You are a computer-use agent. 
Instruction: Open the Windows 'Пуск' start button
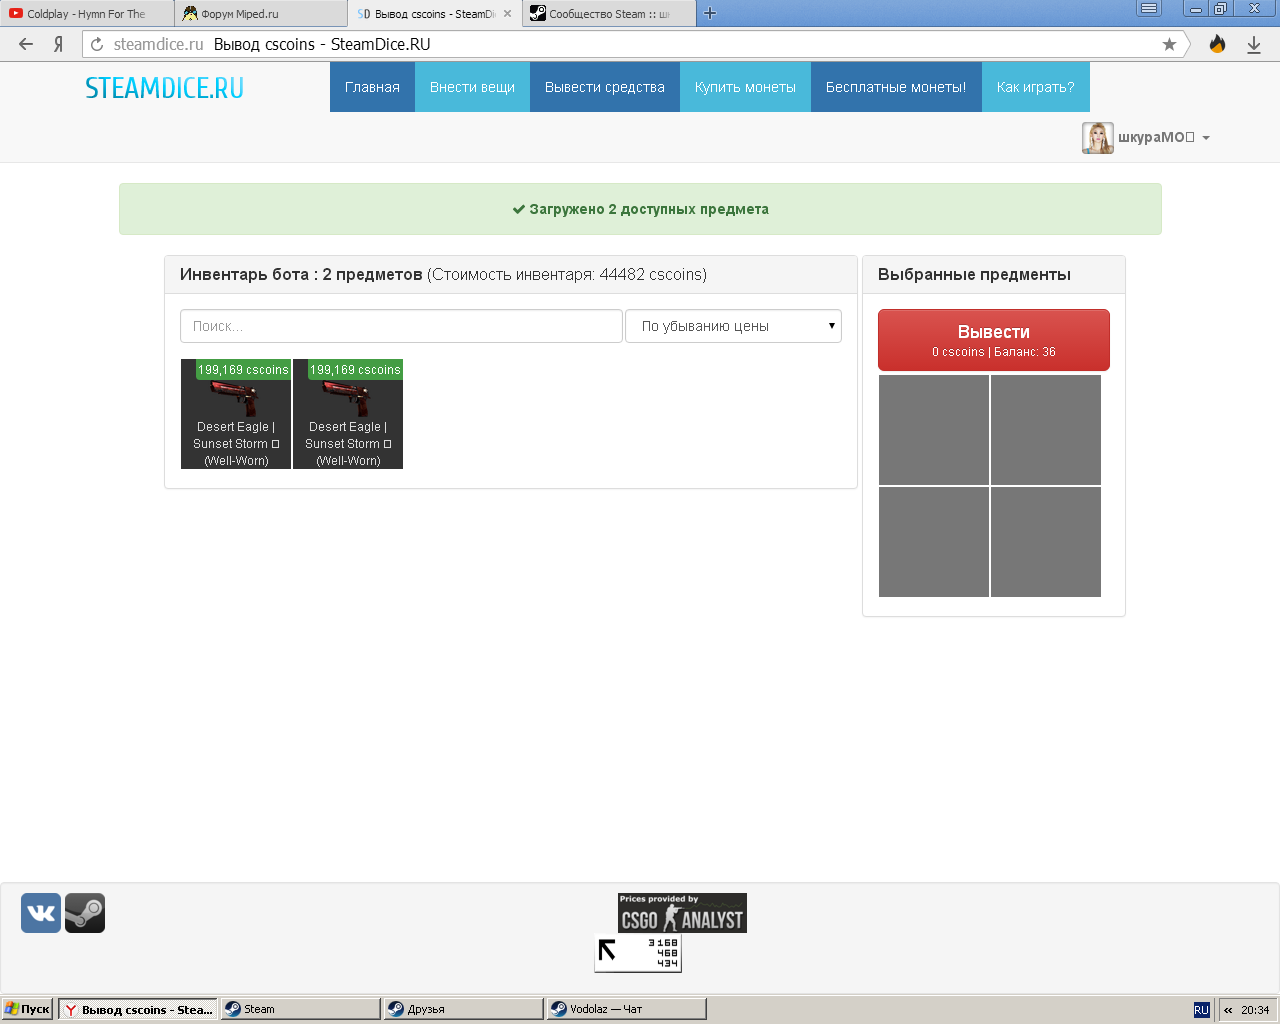pos(27,1009)
